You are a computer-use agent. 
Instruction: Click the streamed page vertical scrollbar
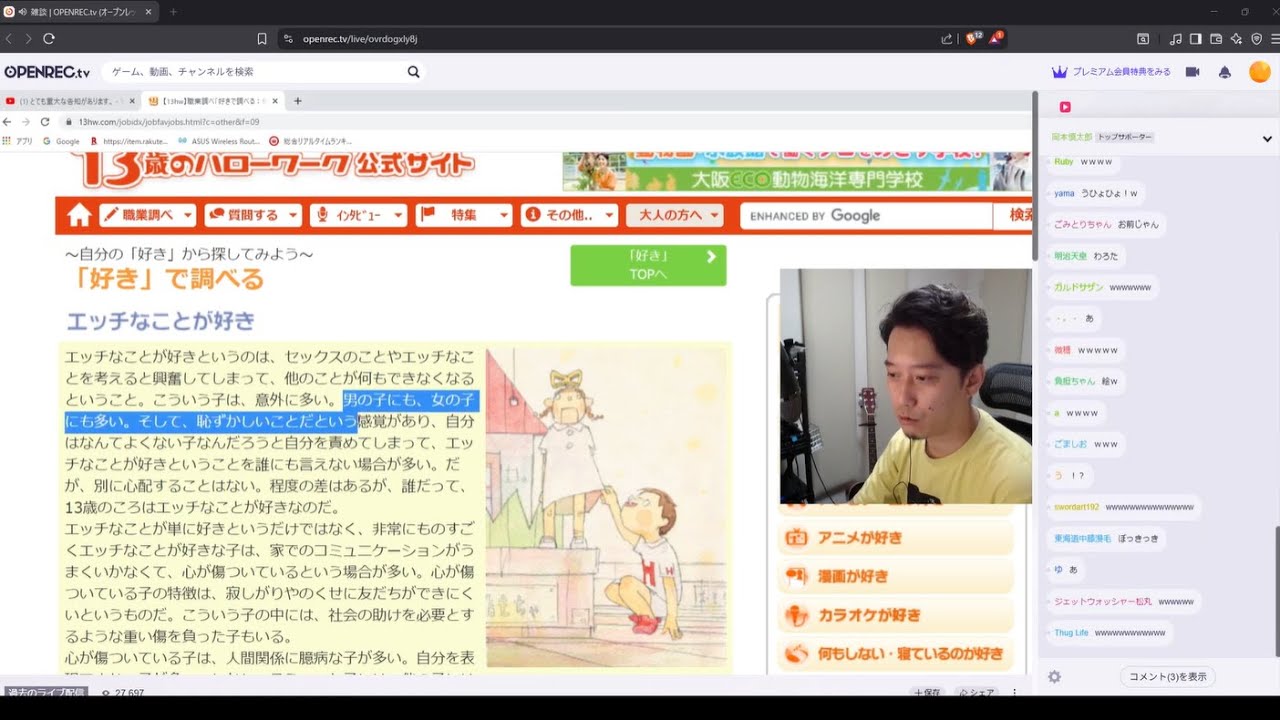click(x=1035, y=175)
